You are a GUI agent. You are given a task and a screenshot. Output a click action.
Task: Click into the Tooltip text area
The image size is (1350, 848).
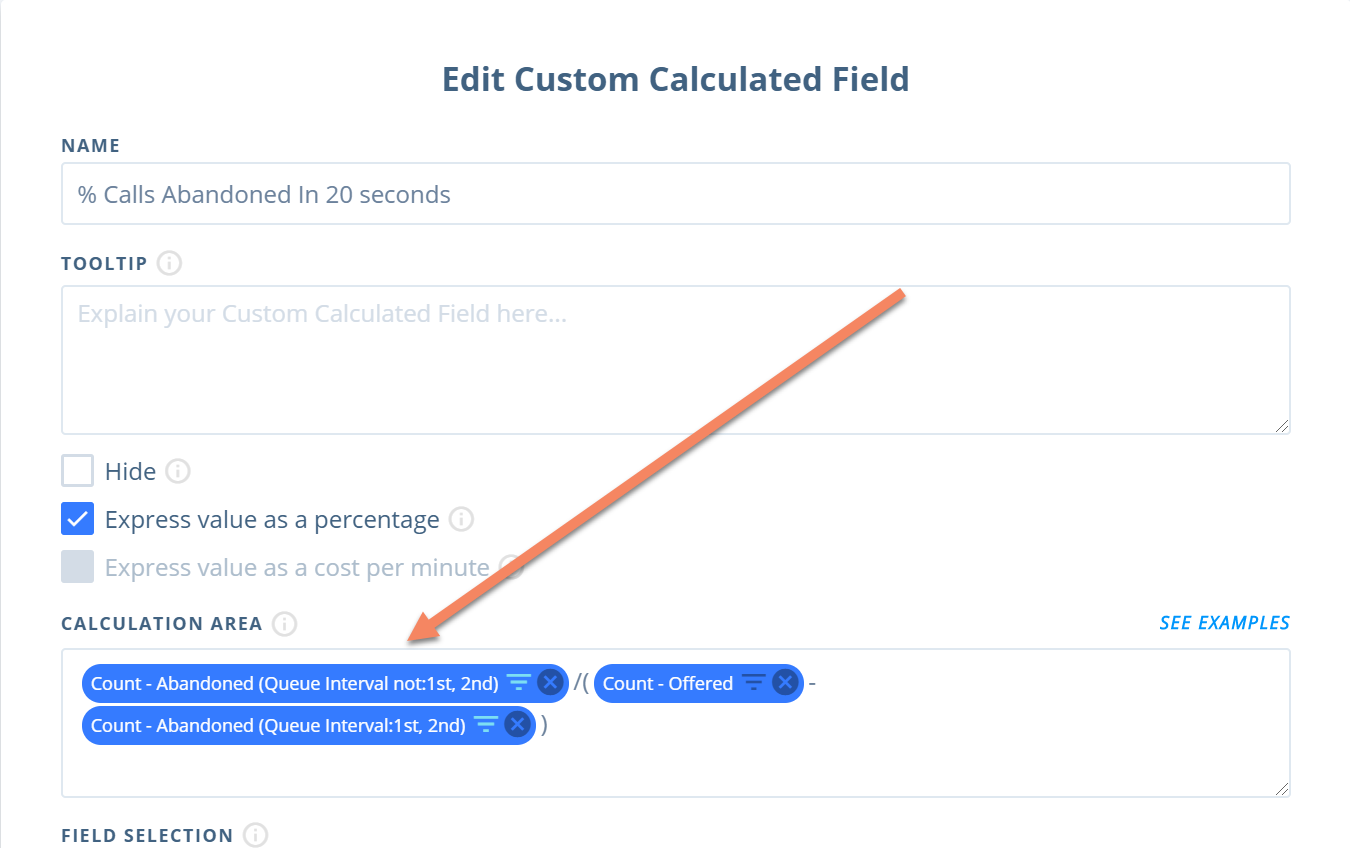tap(676, 360)
